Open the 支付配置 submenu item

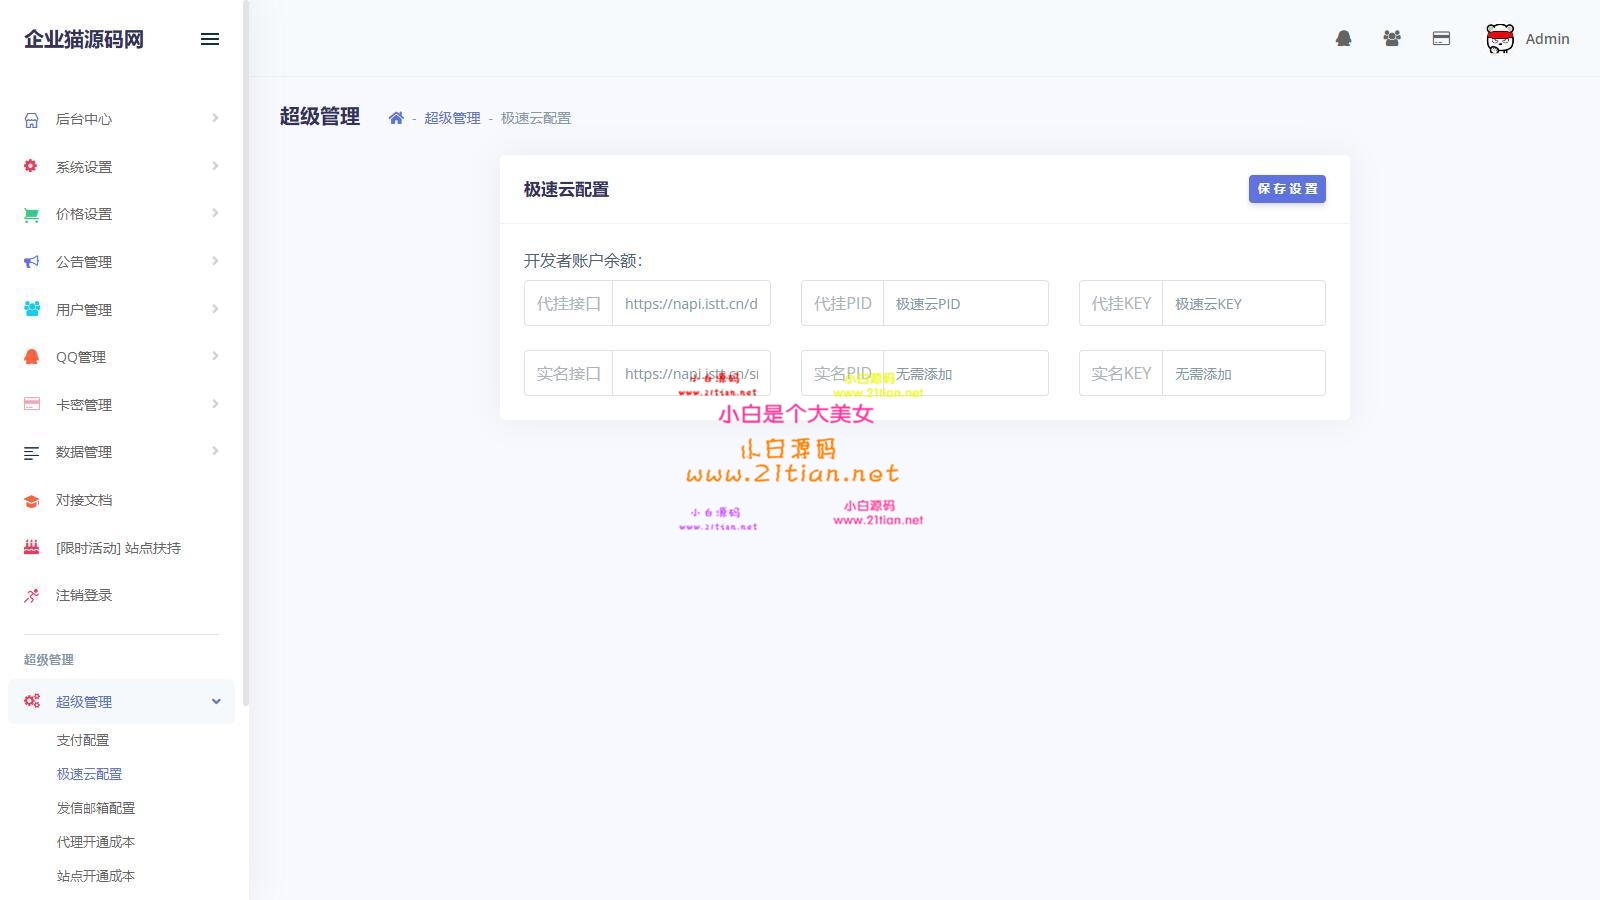pos(84,740)
